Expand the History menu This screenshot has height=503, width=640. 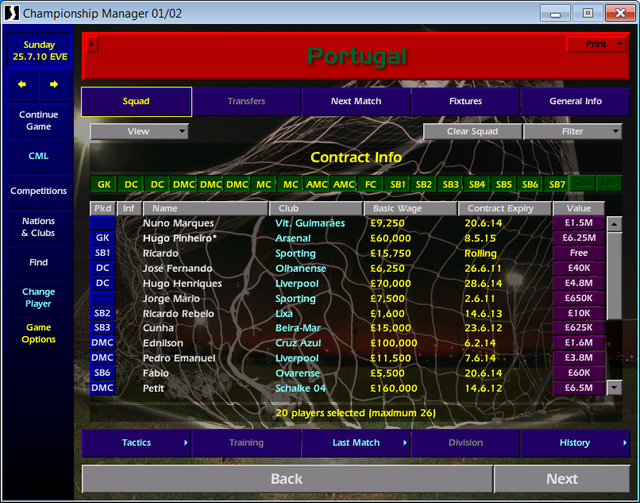click(x=575, y=443)
